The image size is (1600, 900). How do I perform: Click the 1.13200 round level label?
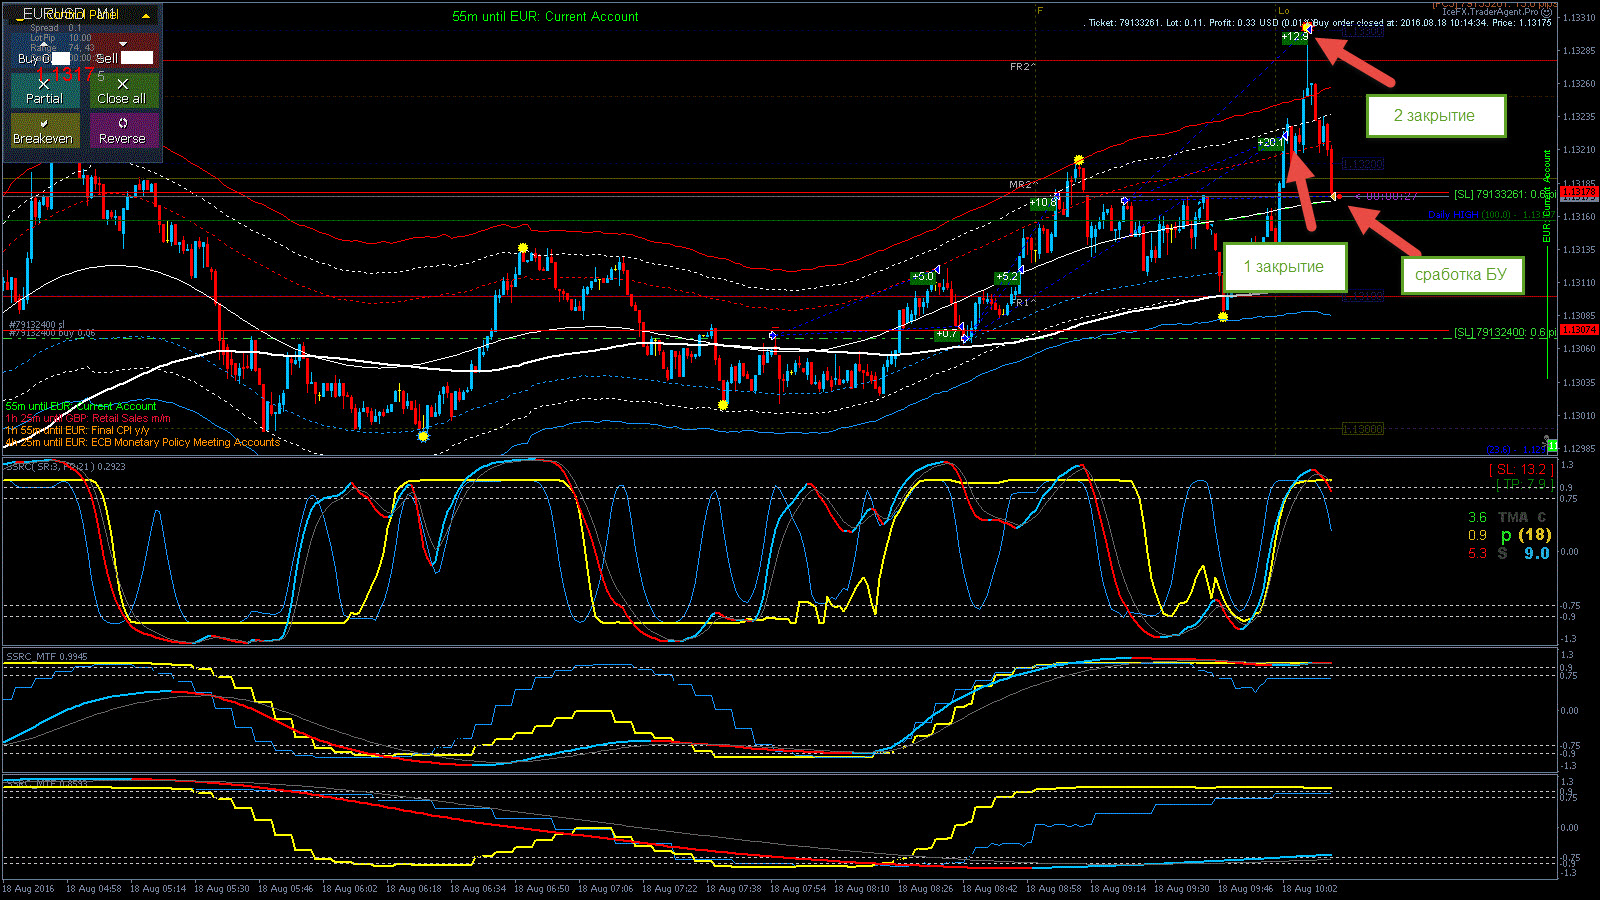tap(1362, 164)
